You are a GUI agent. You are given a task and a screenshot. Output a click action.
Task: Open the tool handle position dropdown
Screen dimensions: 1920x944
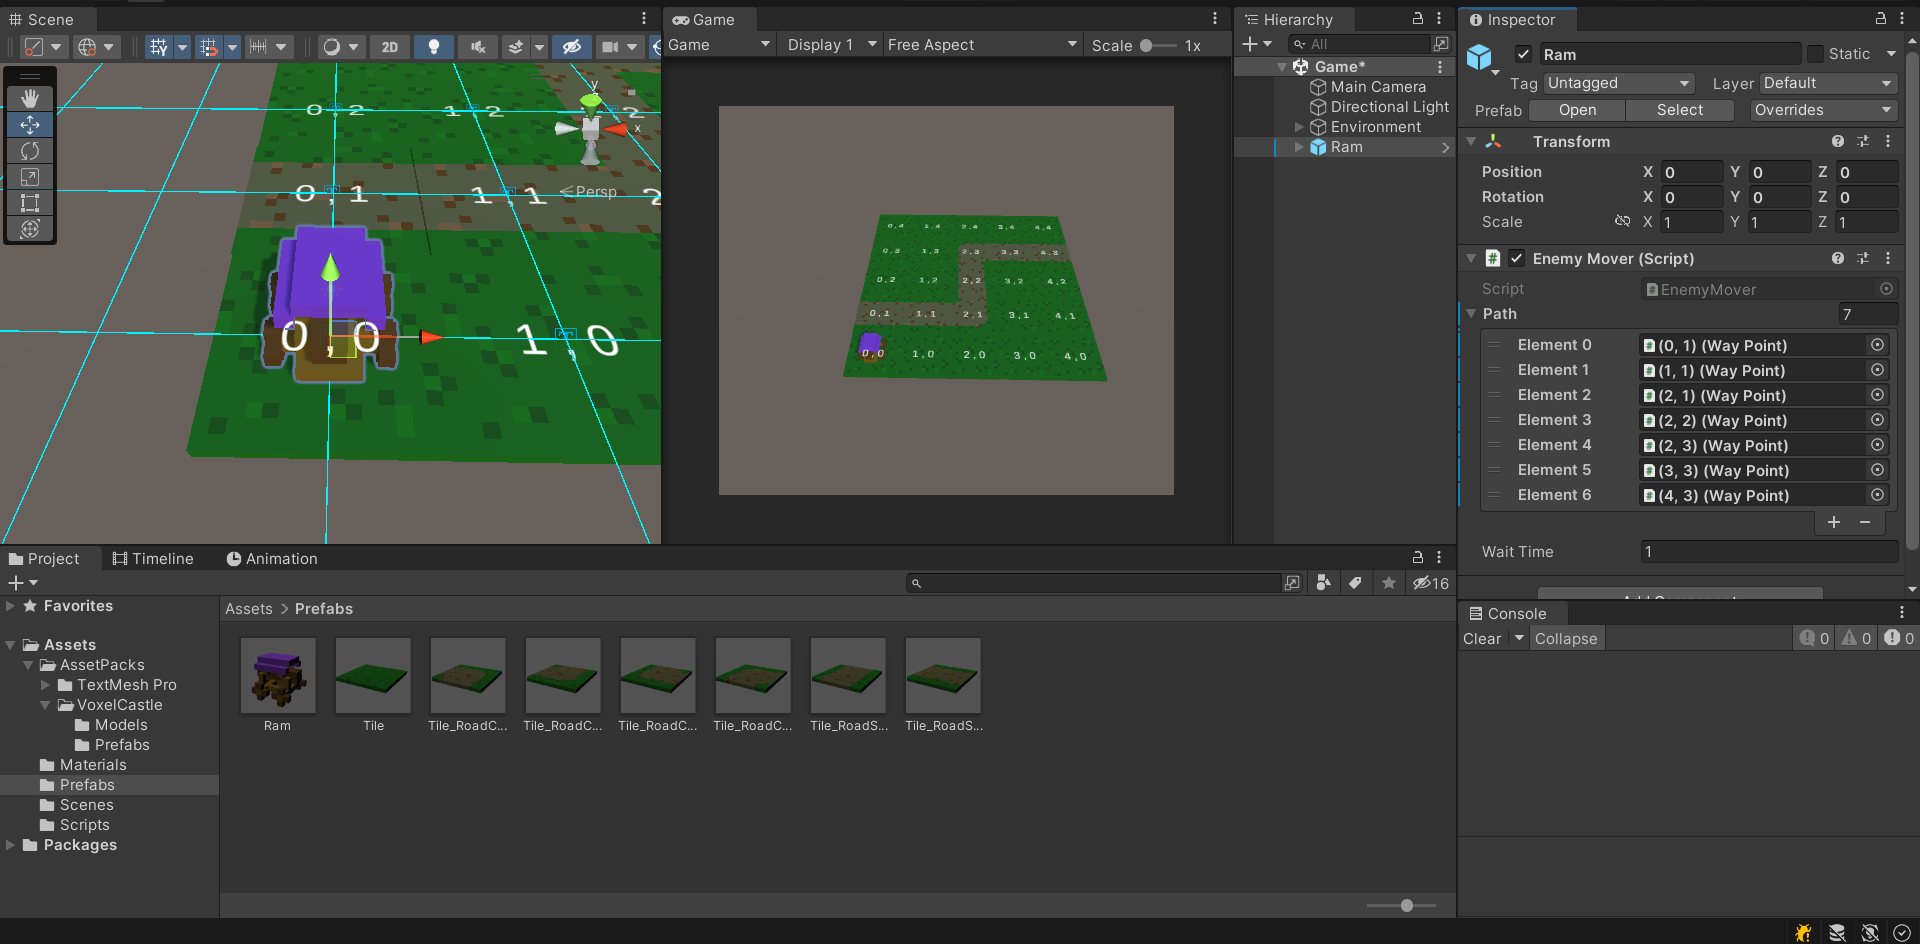point(44,46)
